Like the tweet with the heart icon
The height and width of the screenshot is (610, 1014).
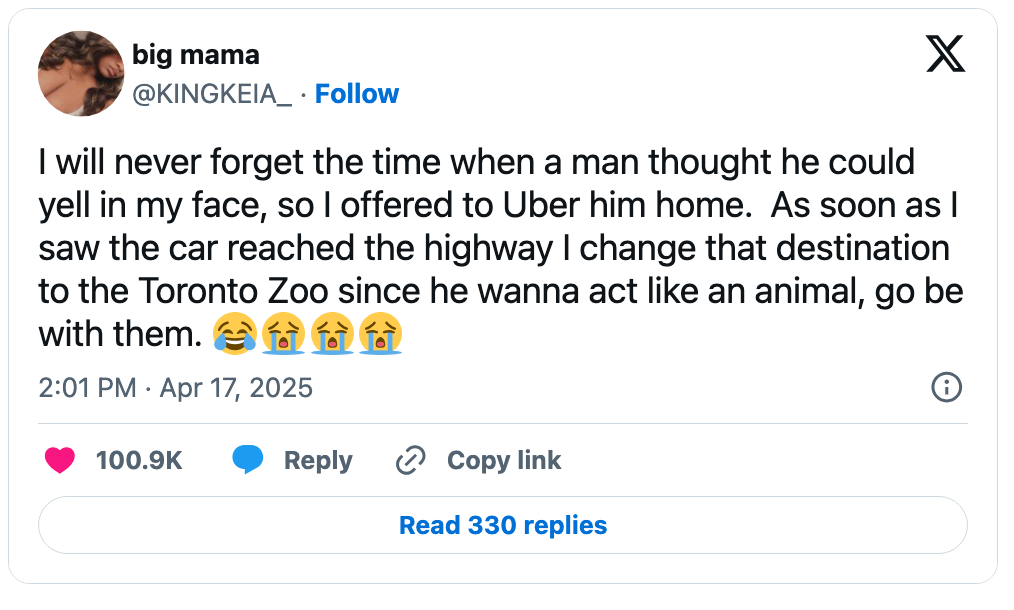(59, 460)
